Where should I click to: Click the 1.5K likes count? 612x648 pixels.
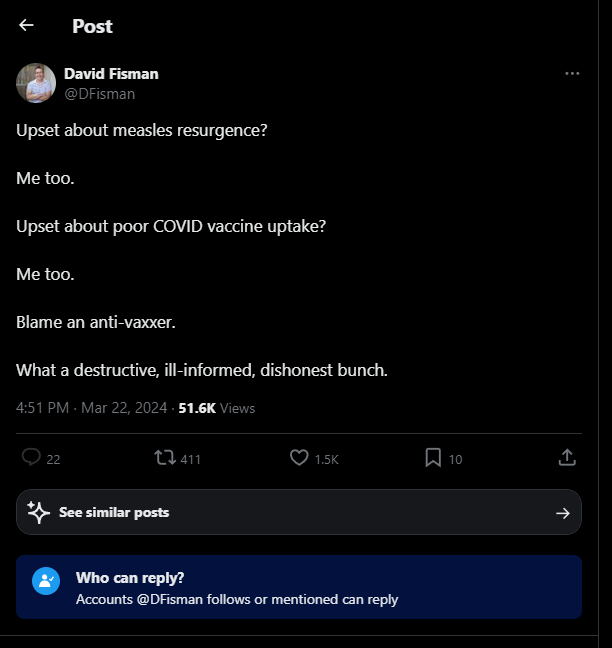click(327, 460)
